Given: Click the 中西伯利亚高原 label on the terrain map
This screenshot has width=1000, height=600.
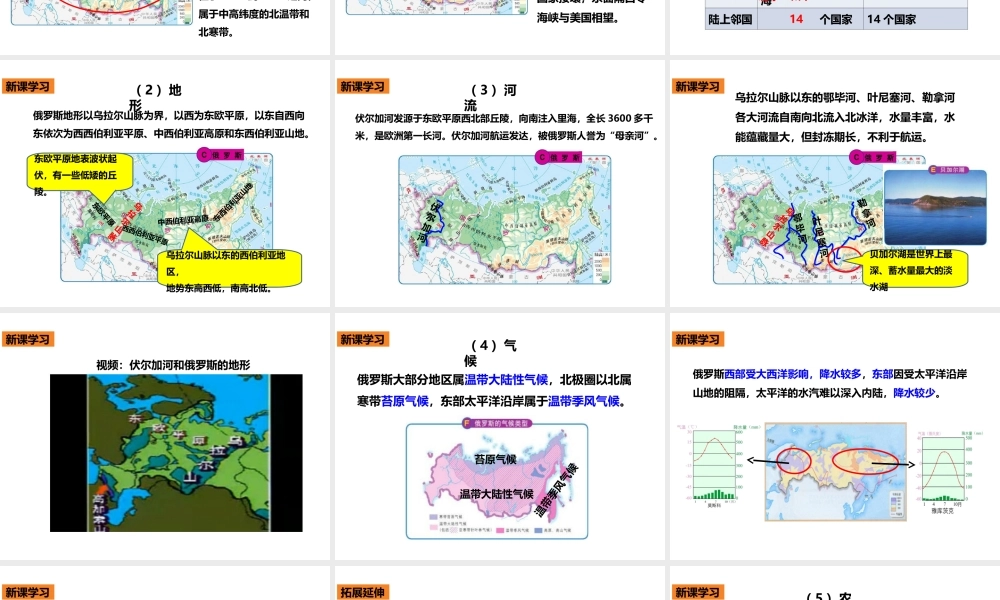Looking at the screenshot, I should tap(182, 221).
